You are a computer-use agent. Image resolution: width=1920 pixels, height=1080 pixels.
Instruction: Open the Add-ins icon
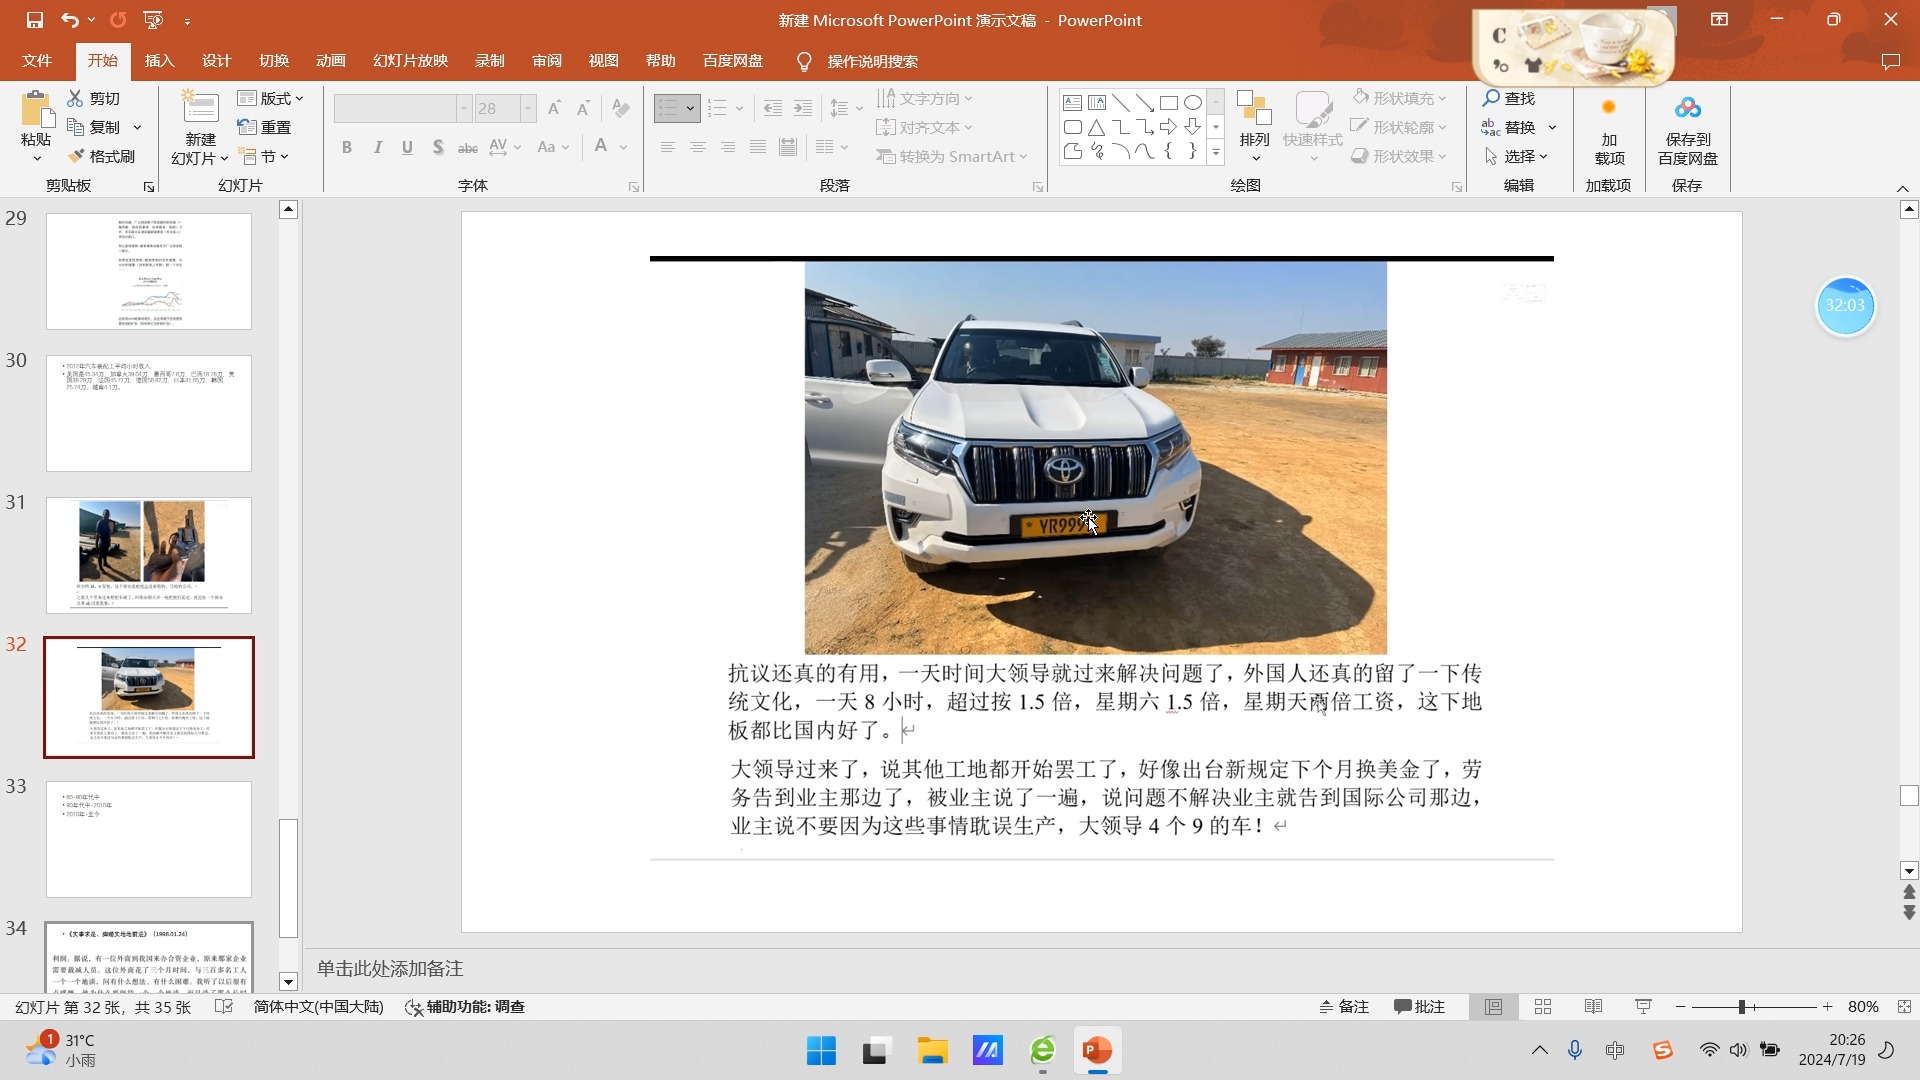[1609, 107]
